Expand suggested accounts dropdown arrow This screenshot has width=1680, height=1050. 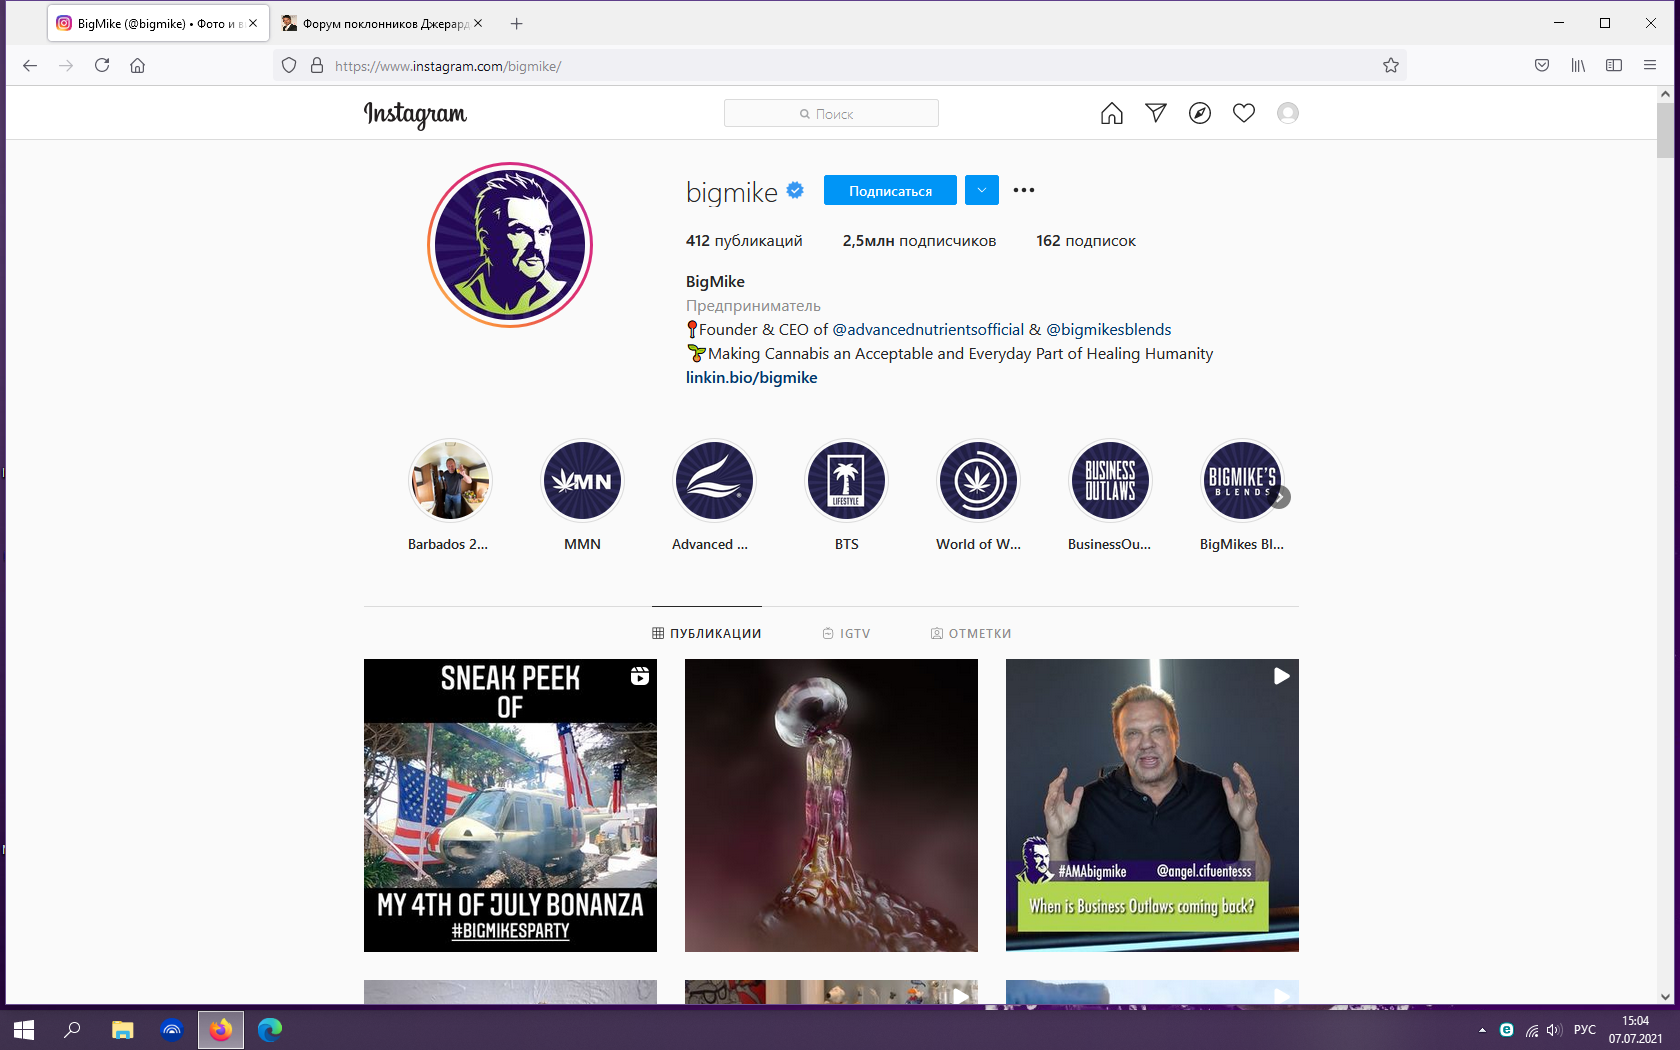pos(981,190)
